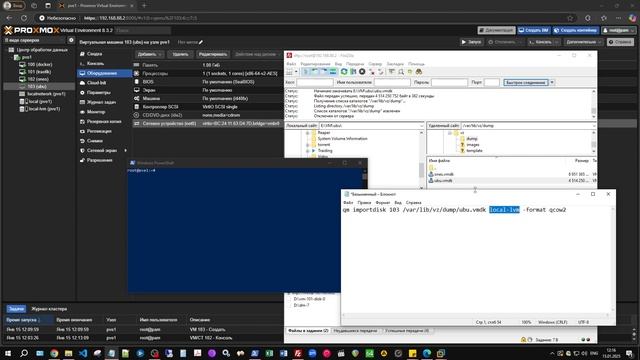Viewport: 640px width, 360px height.
Task: Open Резервная копия section in Proxmox
Action: tap(104, 122)
